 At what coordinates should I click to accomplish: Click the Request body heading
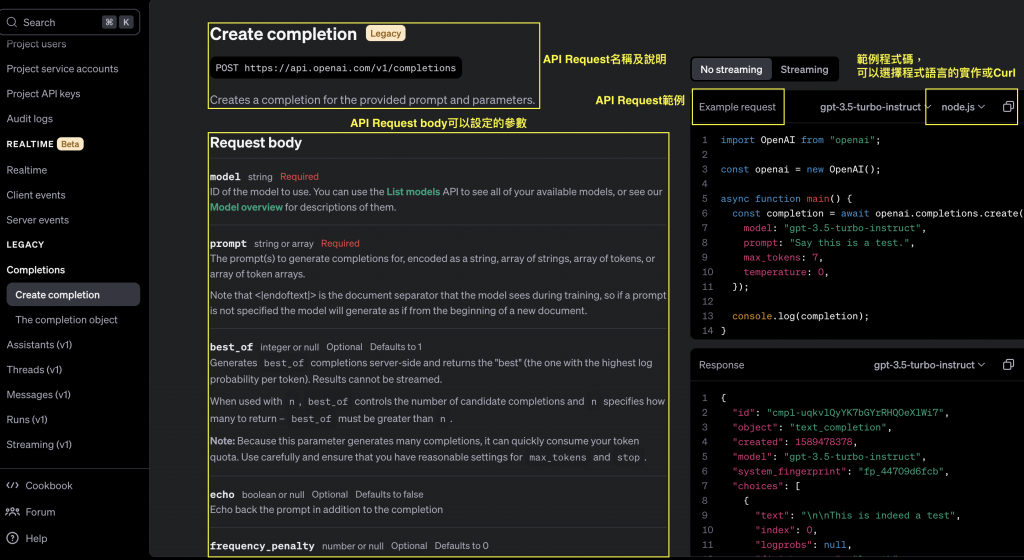pyautogui.click(x=256, y=142)
